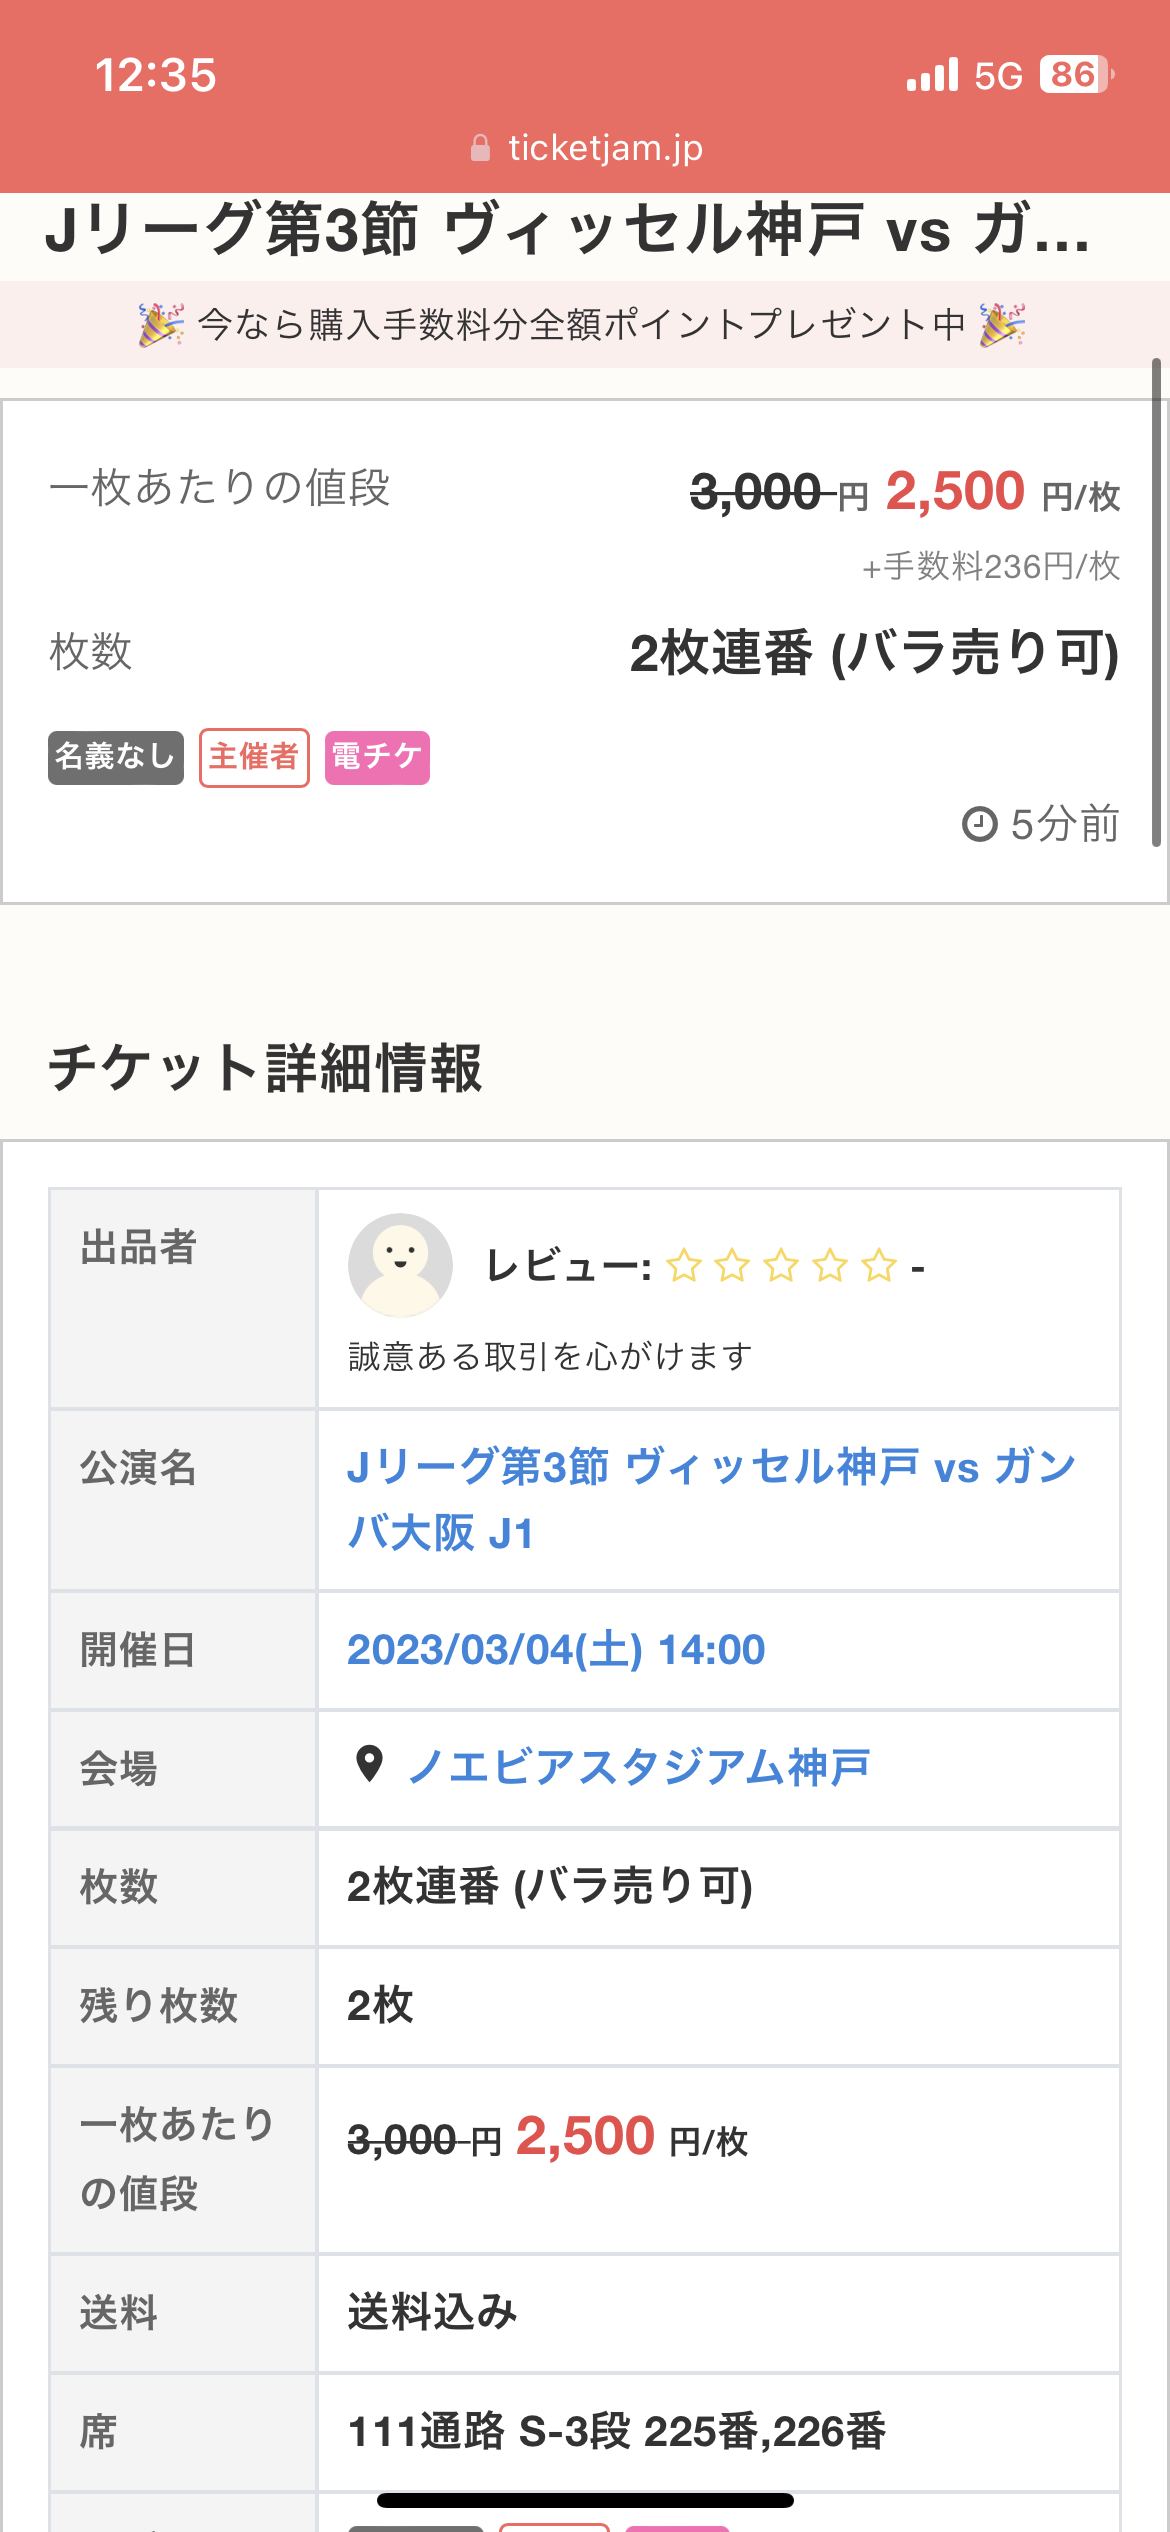This screenshot has width=1170, height=2532.
Task: Click the page scrollbar on right edge
Action: (x=1156, y=602)
